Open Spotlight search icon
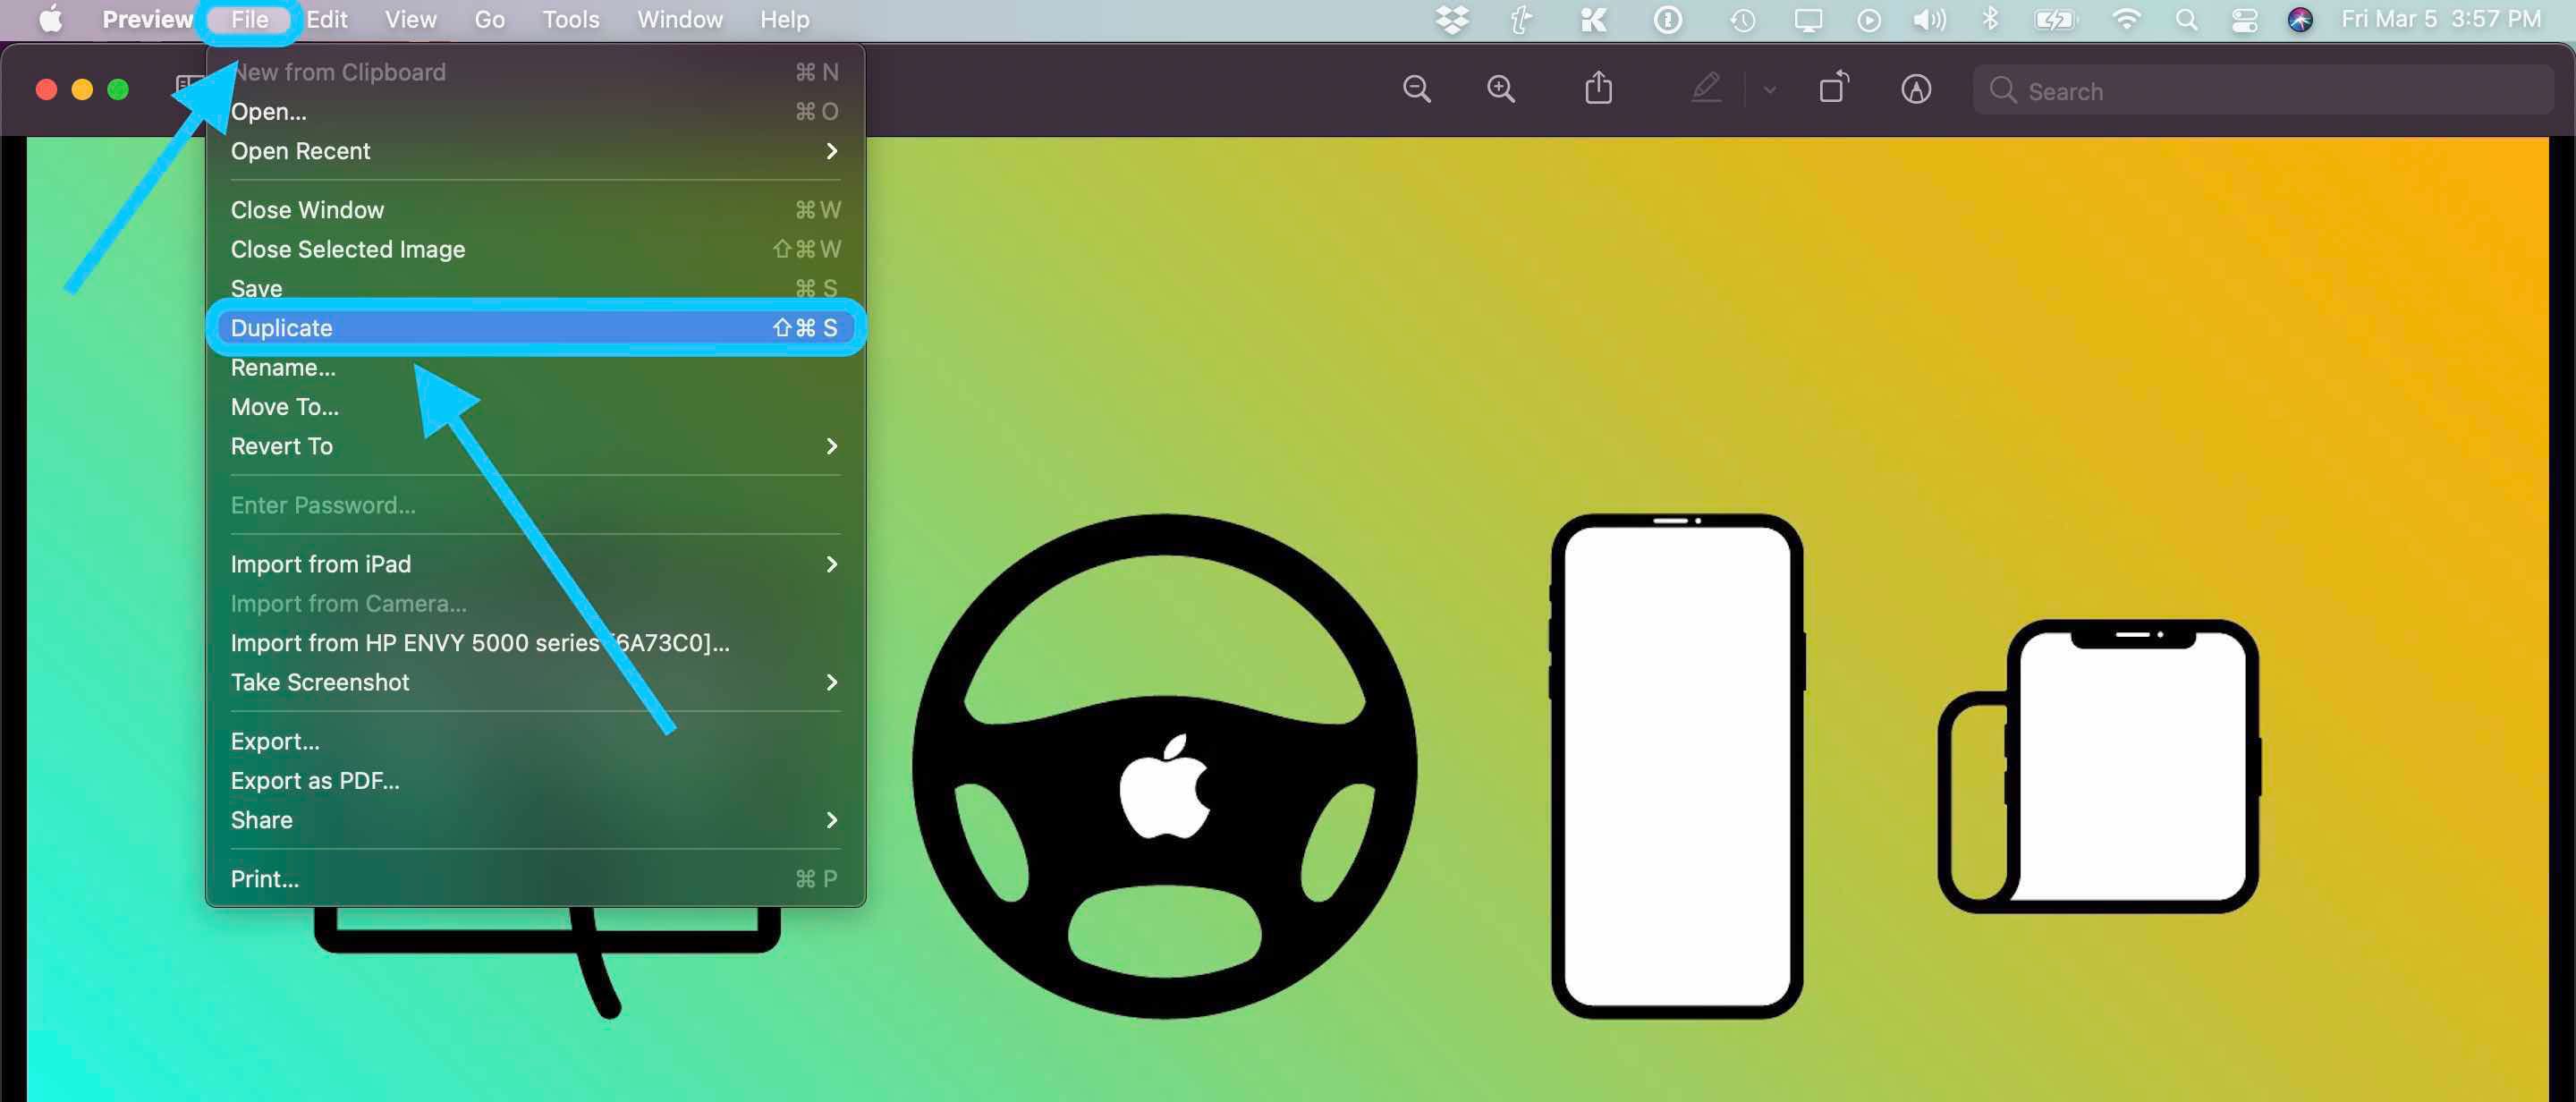The image size is (2576, 1102). [x=2186, y=19]
